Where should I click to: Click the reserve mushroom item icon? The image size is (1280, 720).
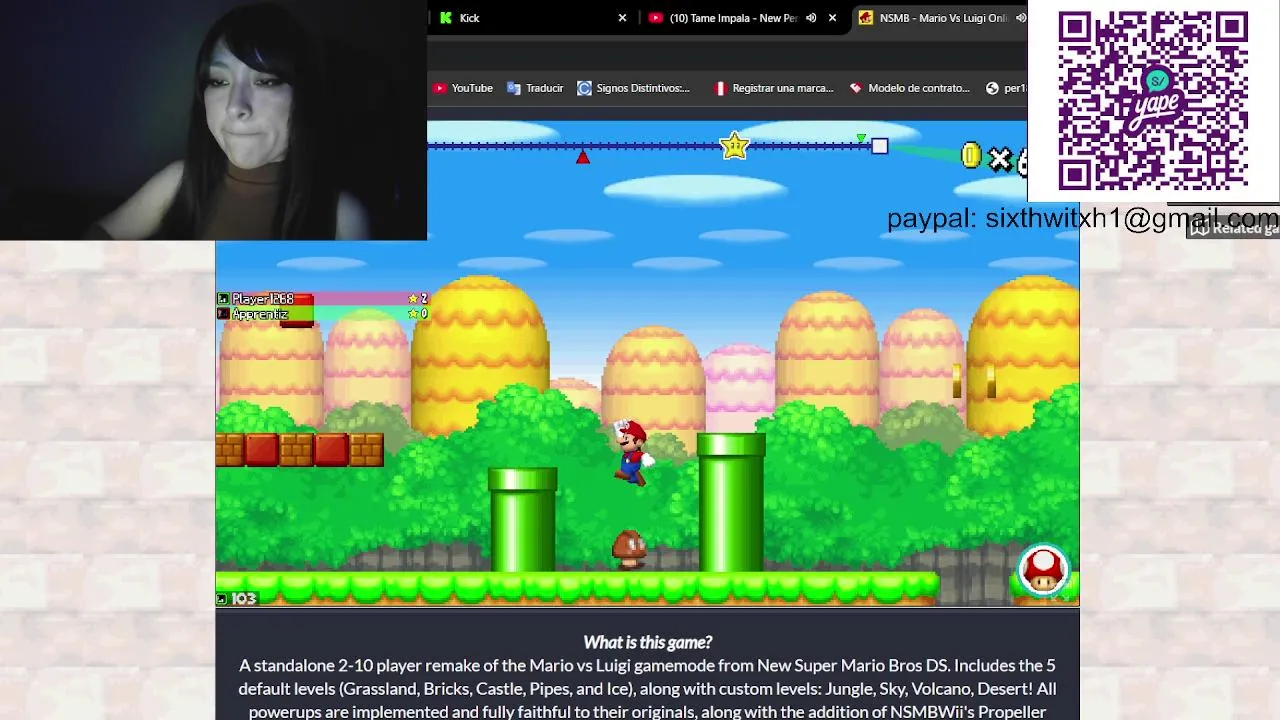click(x=1043, y=570)
